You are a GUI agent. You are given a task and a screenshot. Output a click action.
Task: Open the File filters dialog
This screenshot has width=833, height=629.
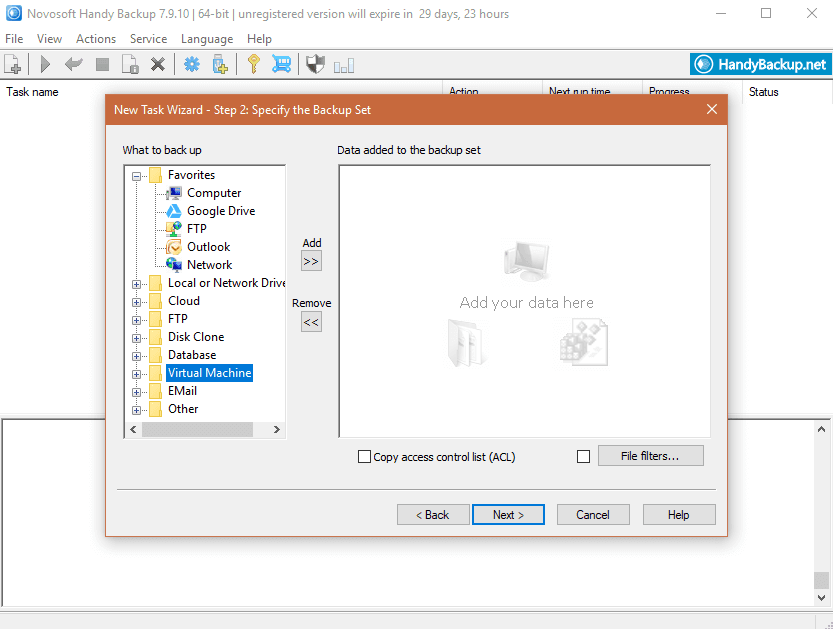pos(650,456)
